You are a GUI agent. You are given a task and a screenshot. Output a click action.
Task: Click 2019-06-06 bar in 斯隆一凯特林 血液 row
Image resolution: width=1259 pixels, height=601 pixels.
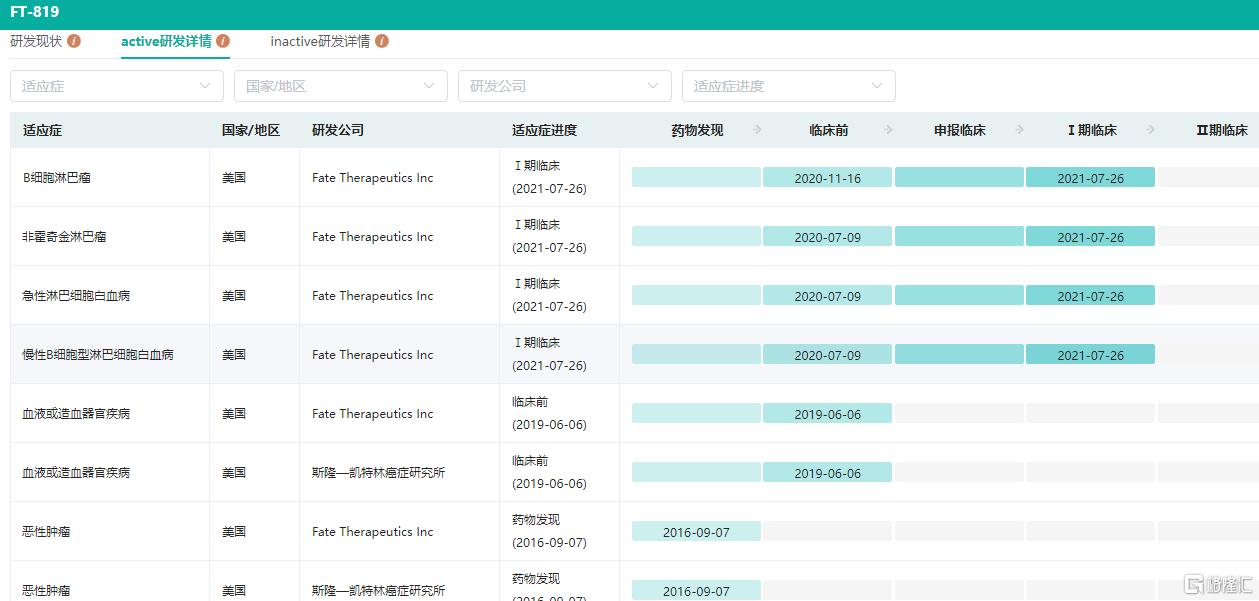pyautogui.click(x=827, y=472)
